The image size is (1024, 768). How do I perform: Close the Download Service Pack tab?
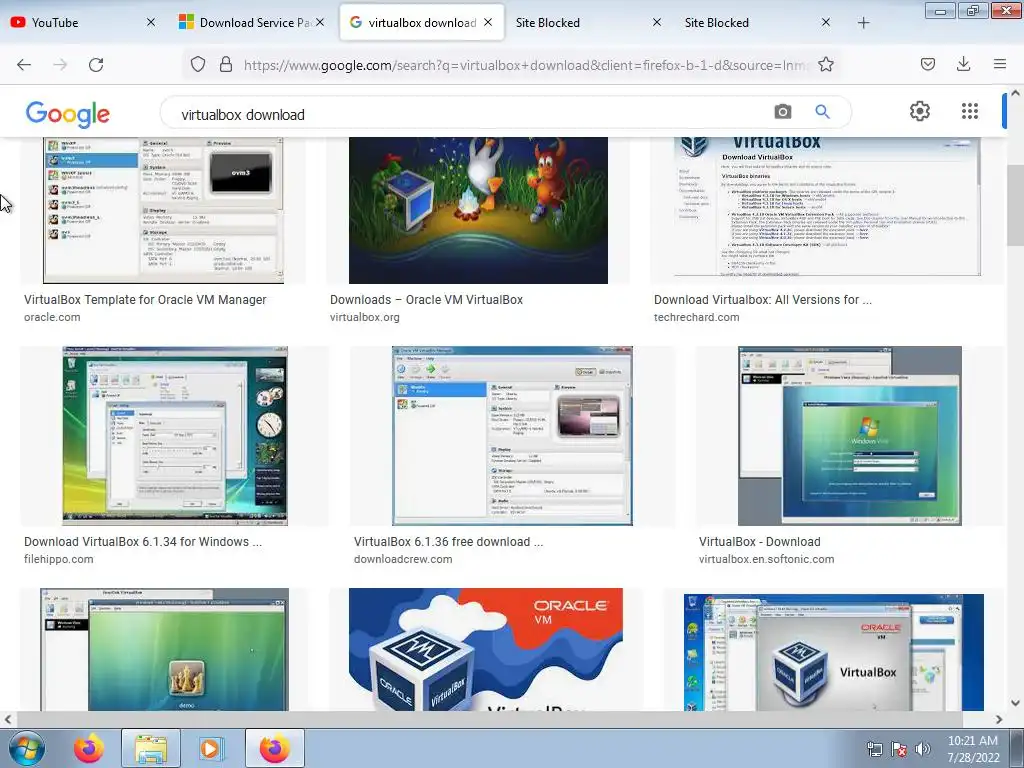(x=319, y=22)
